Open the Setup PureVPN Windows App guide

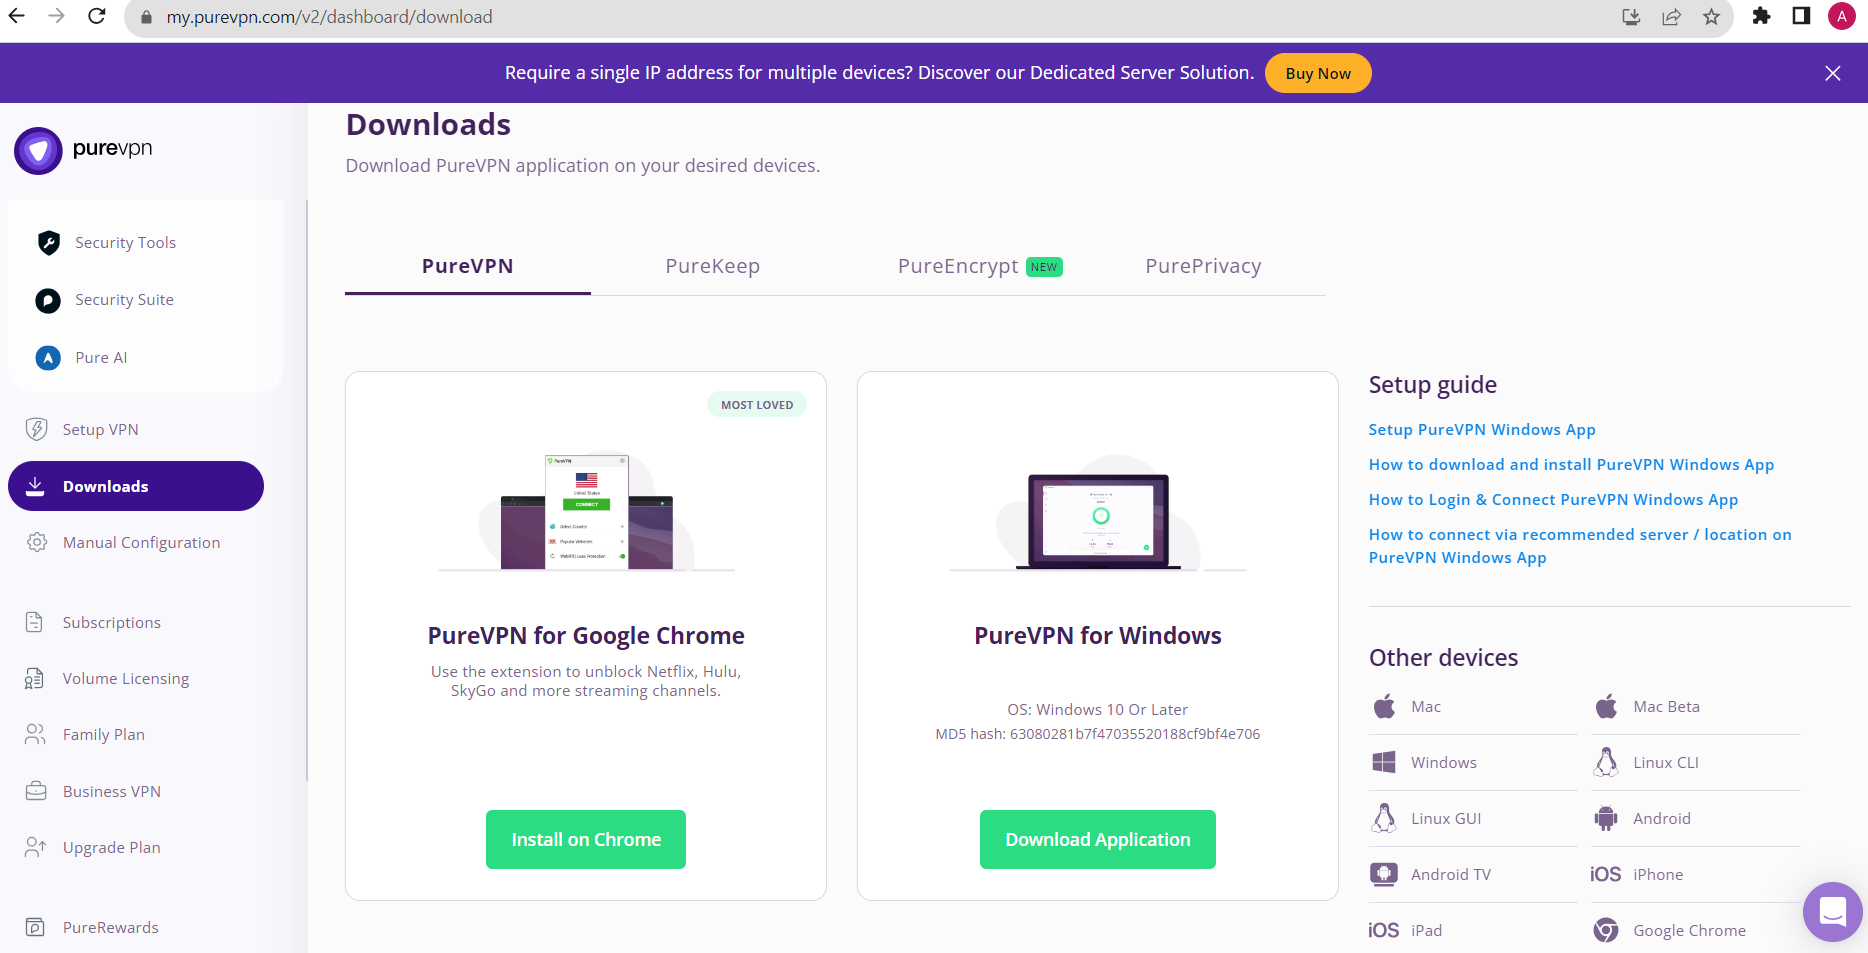point(1481,430)
